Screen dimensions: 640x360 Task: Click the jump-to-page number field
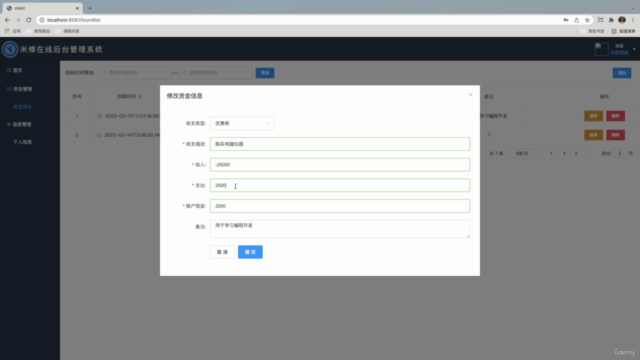(x=620, y=153)
